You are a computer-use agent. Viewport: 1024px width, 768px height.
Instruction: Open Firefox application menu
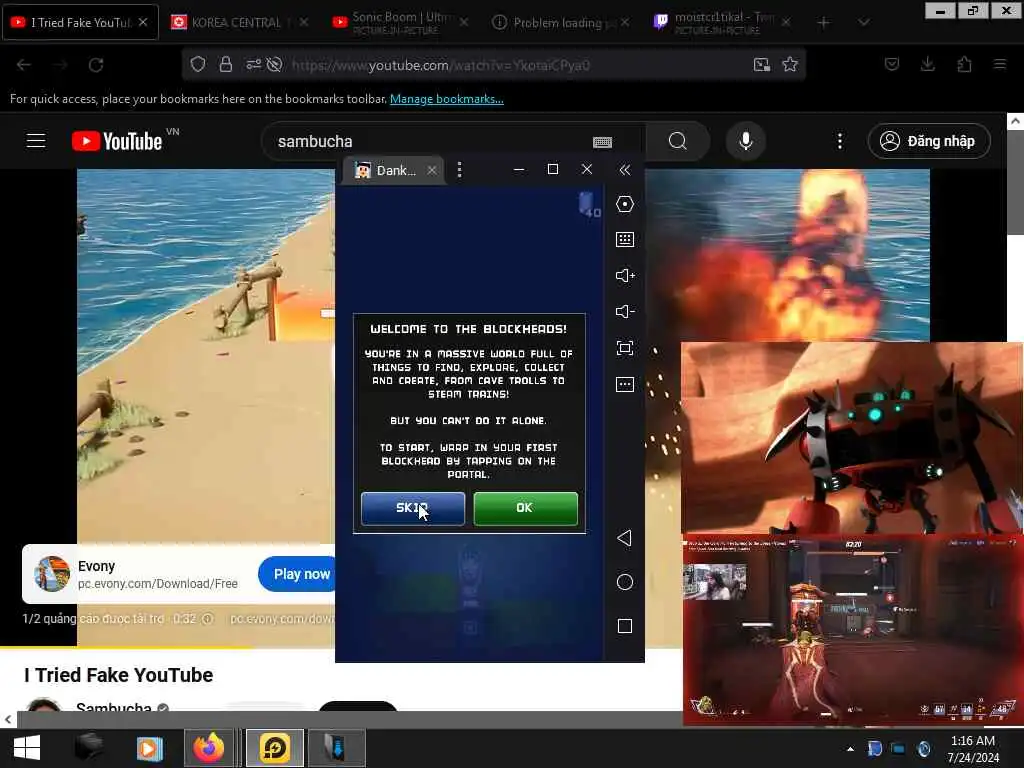click(x=1000, y=64)
